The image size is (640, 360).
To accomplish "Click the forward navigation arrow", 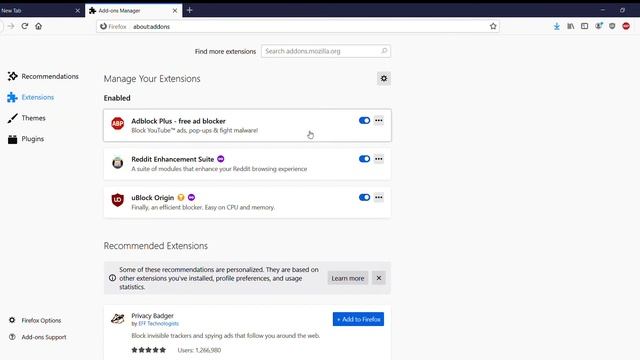I will 11,26.
